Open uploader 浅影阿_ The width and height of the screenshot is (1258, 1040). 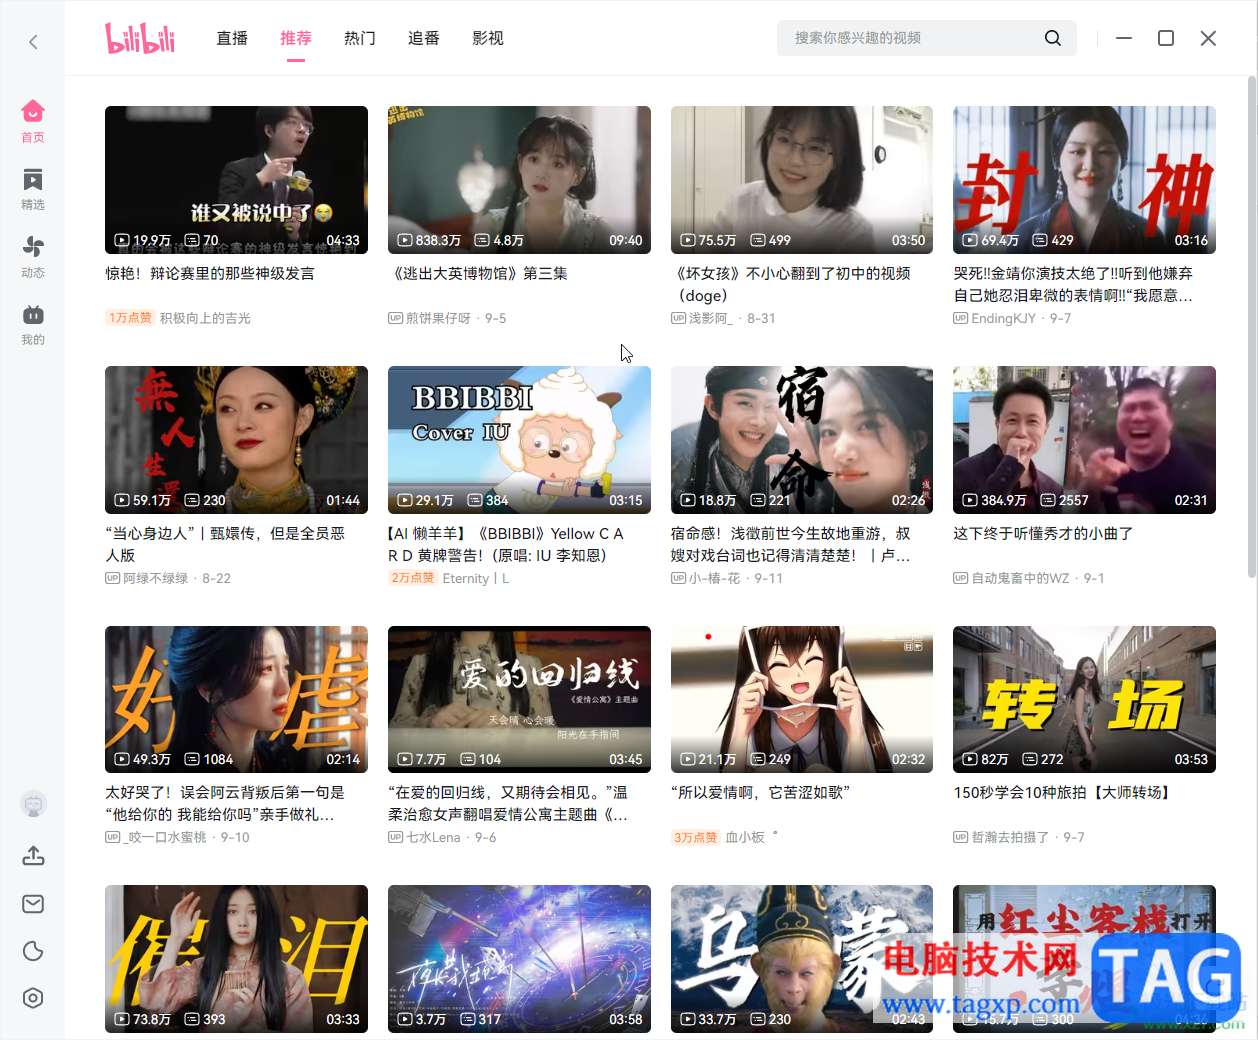click(x=711, y=318)
